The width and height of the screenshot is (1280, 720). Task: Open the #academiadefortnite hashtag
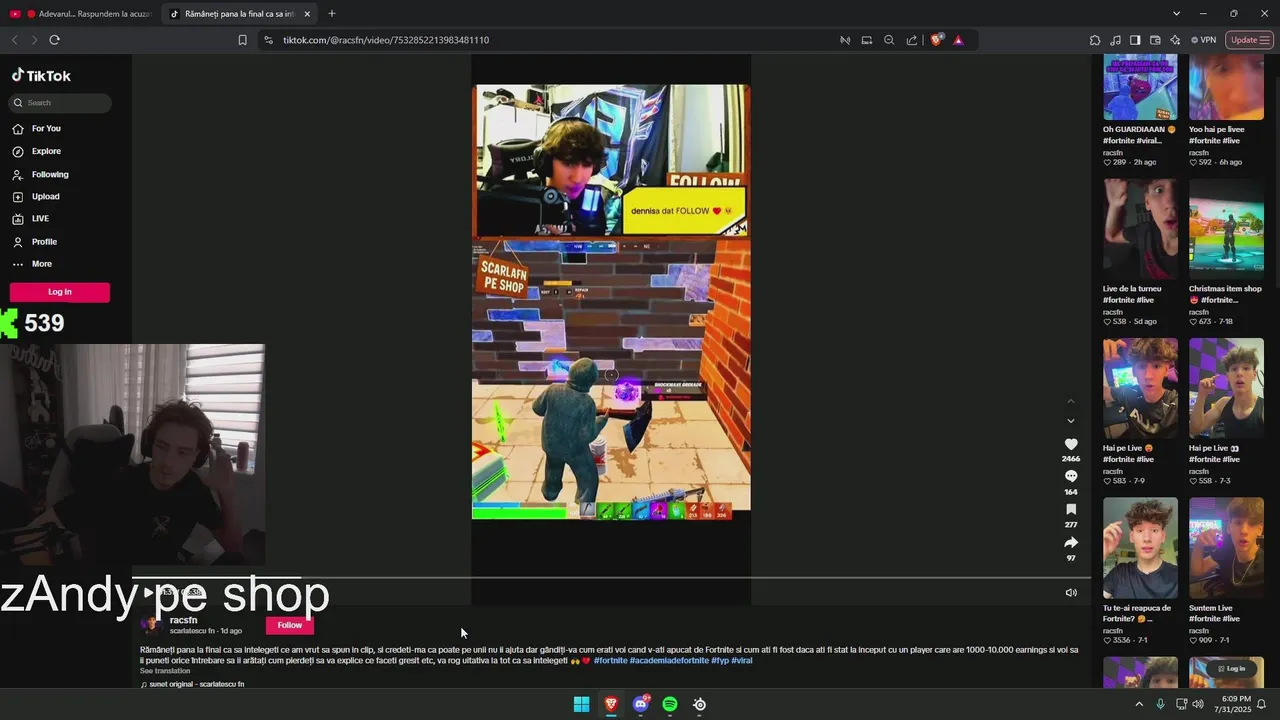tap(669, 661)
